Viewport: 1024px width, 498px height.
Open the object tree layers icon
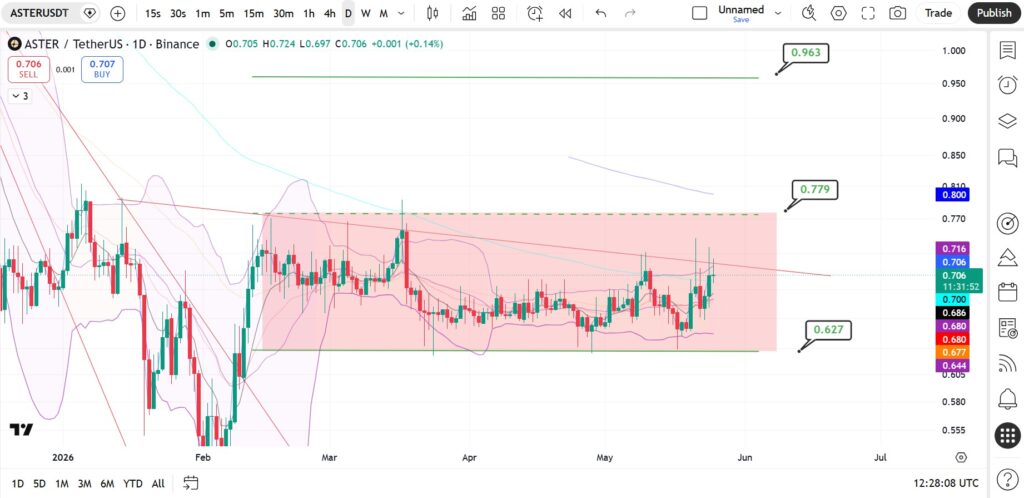coord(1007,121)
